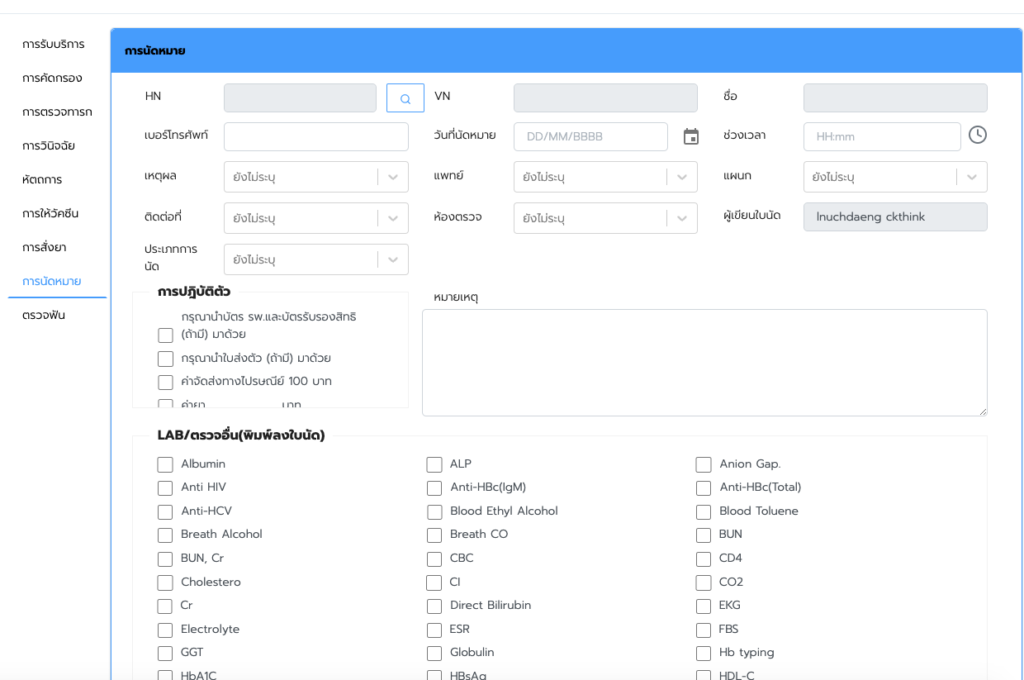Click the clock time picker icon
This screenshot has height=680, width=1024.
click(977, 135)
